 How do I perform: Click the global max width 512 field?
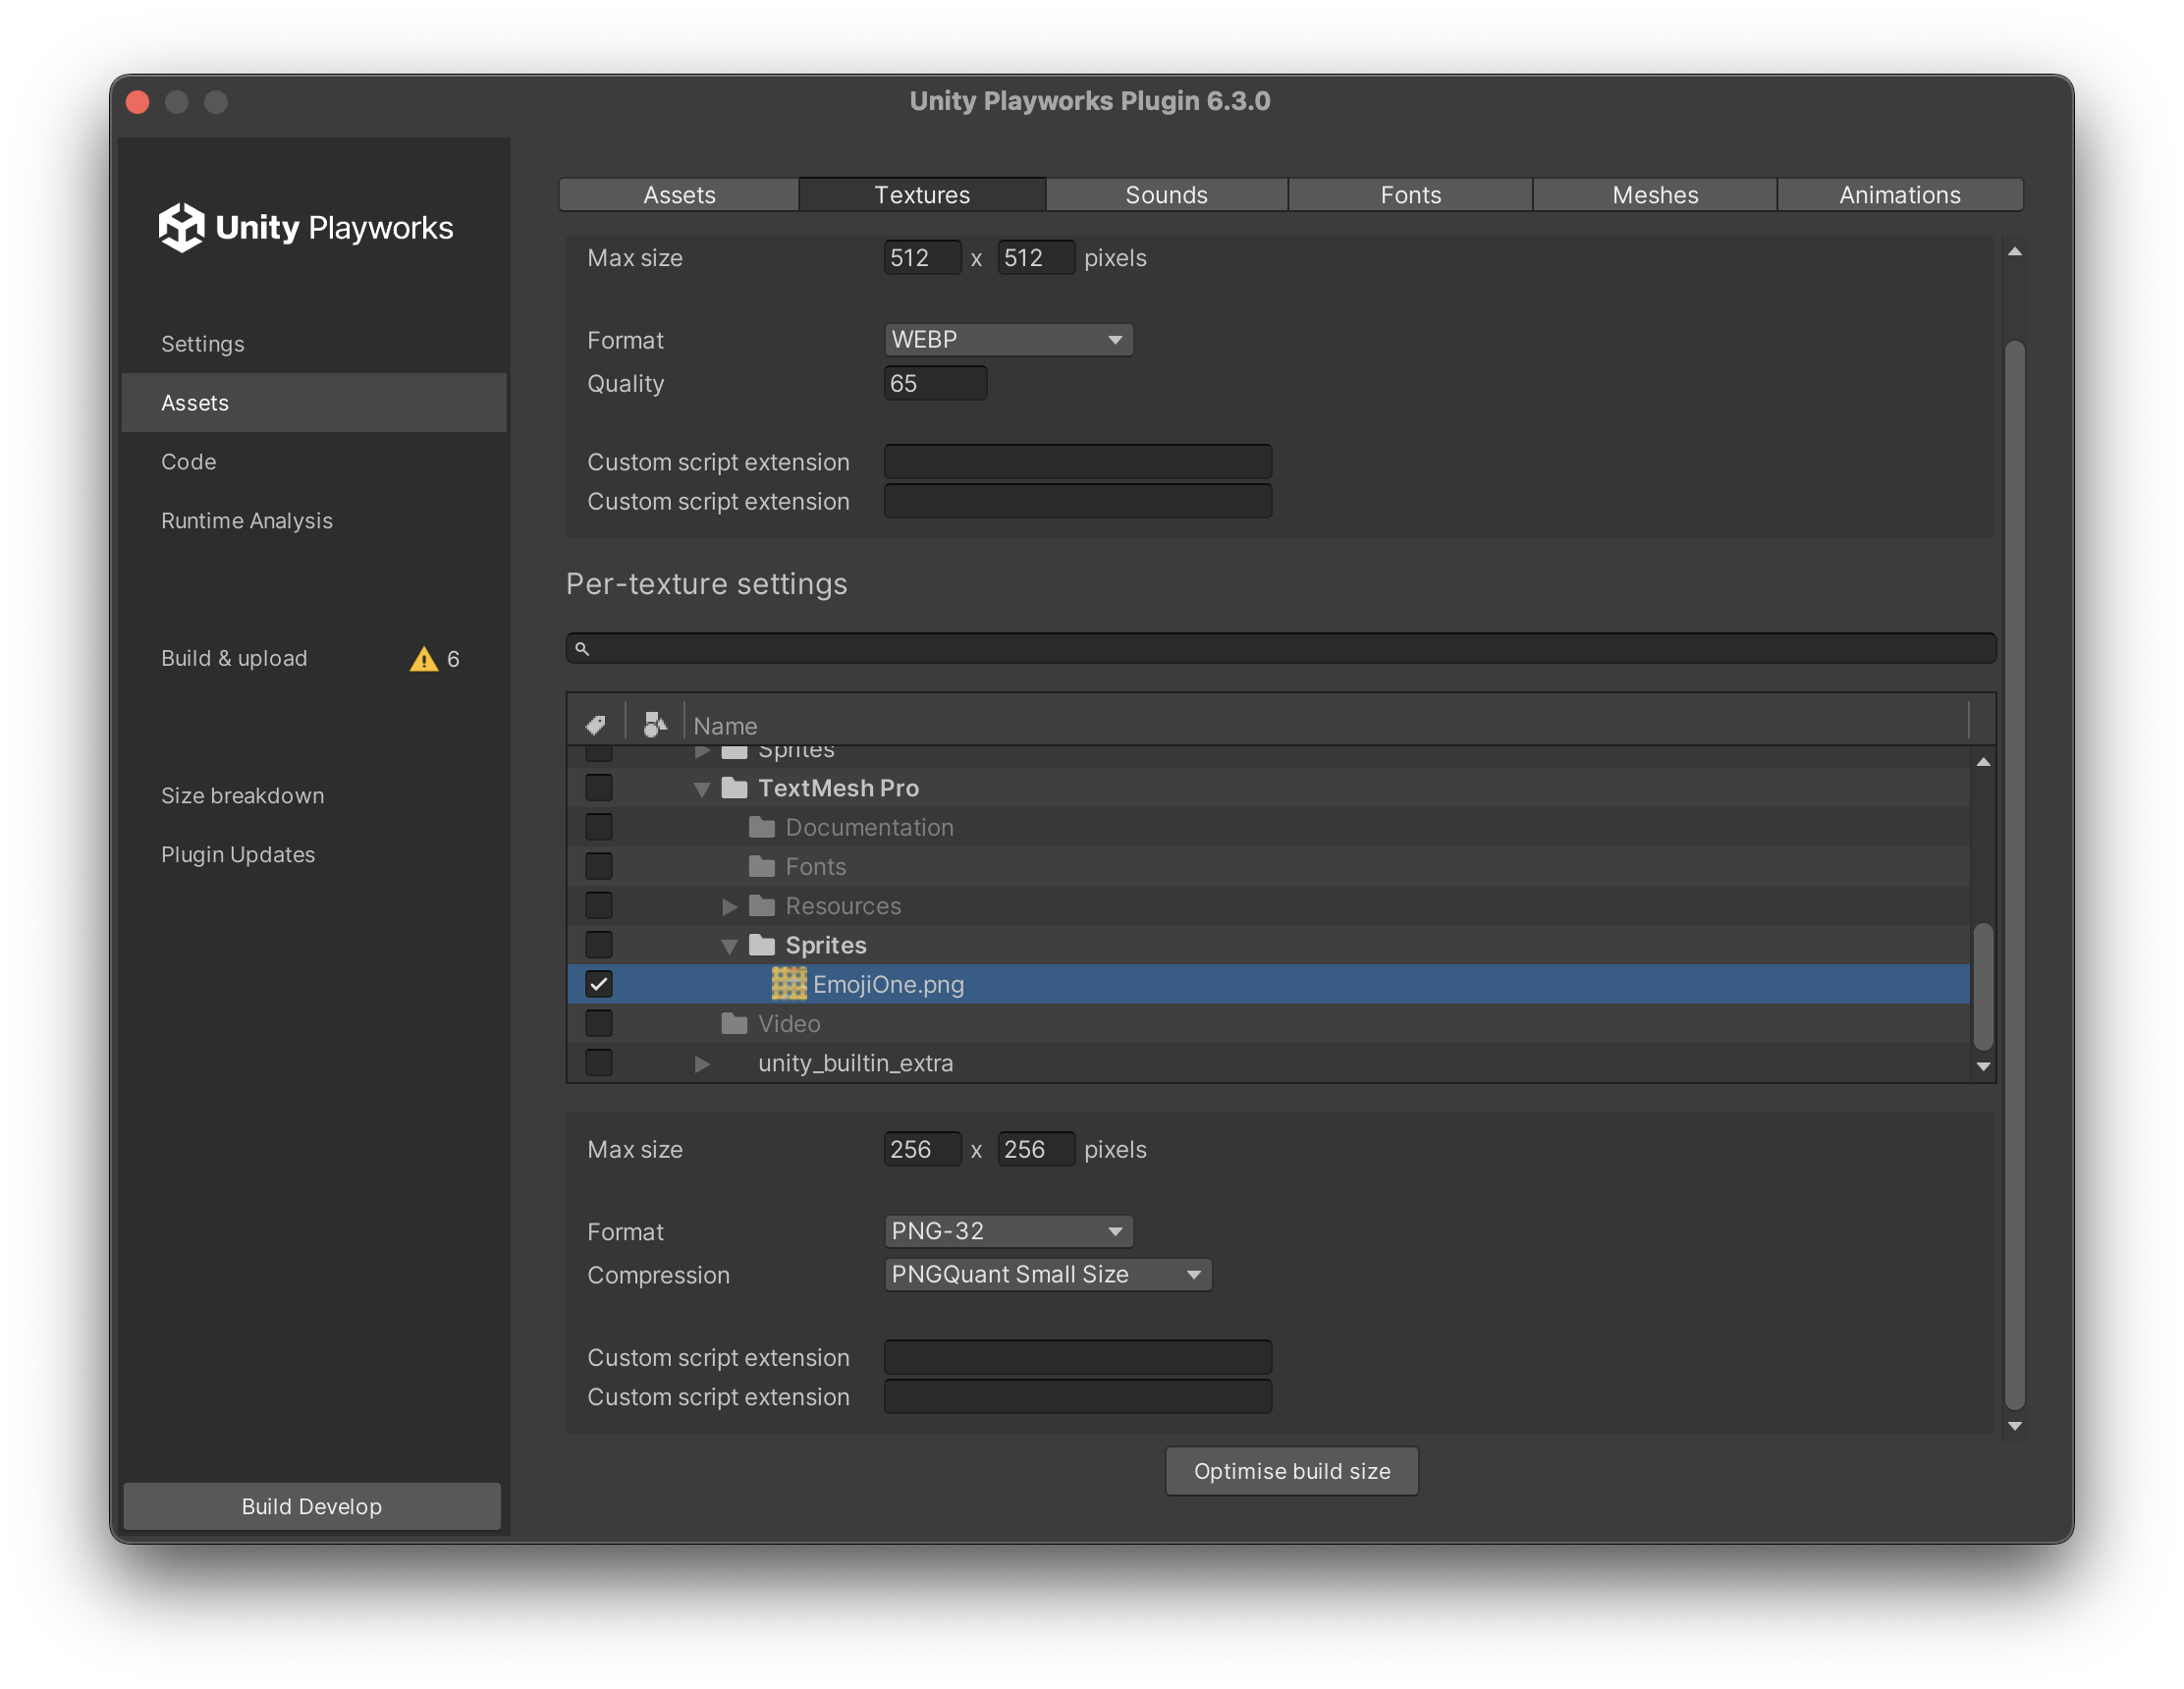coord(922,258)
